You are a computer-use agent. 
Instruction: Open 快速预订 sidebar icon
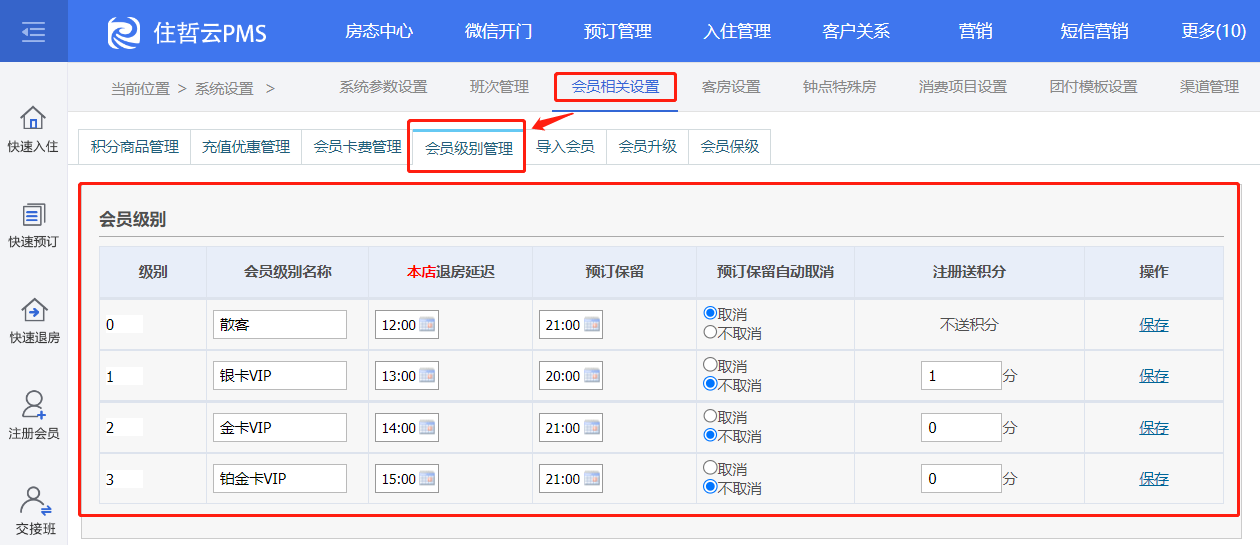(x=33, y=214)
